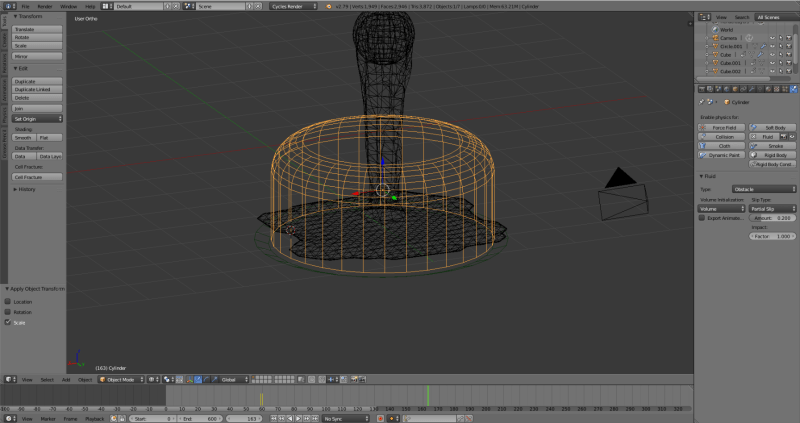This screenshot has height=423, width=800.
Task: Open the Add menu in 3D view header
Action: [66, 379]
